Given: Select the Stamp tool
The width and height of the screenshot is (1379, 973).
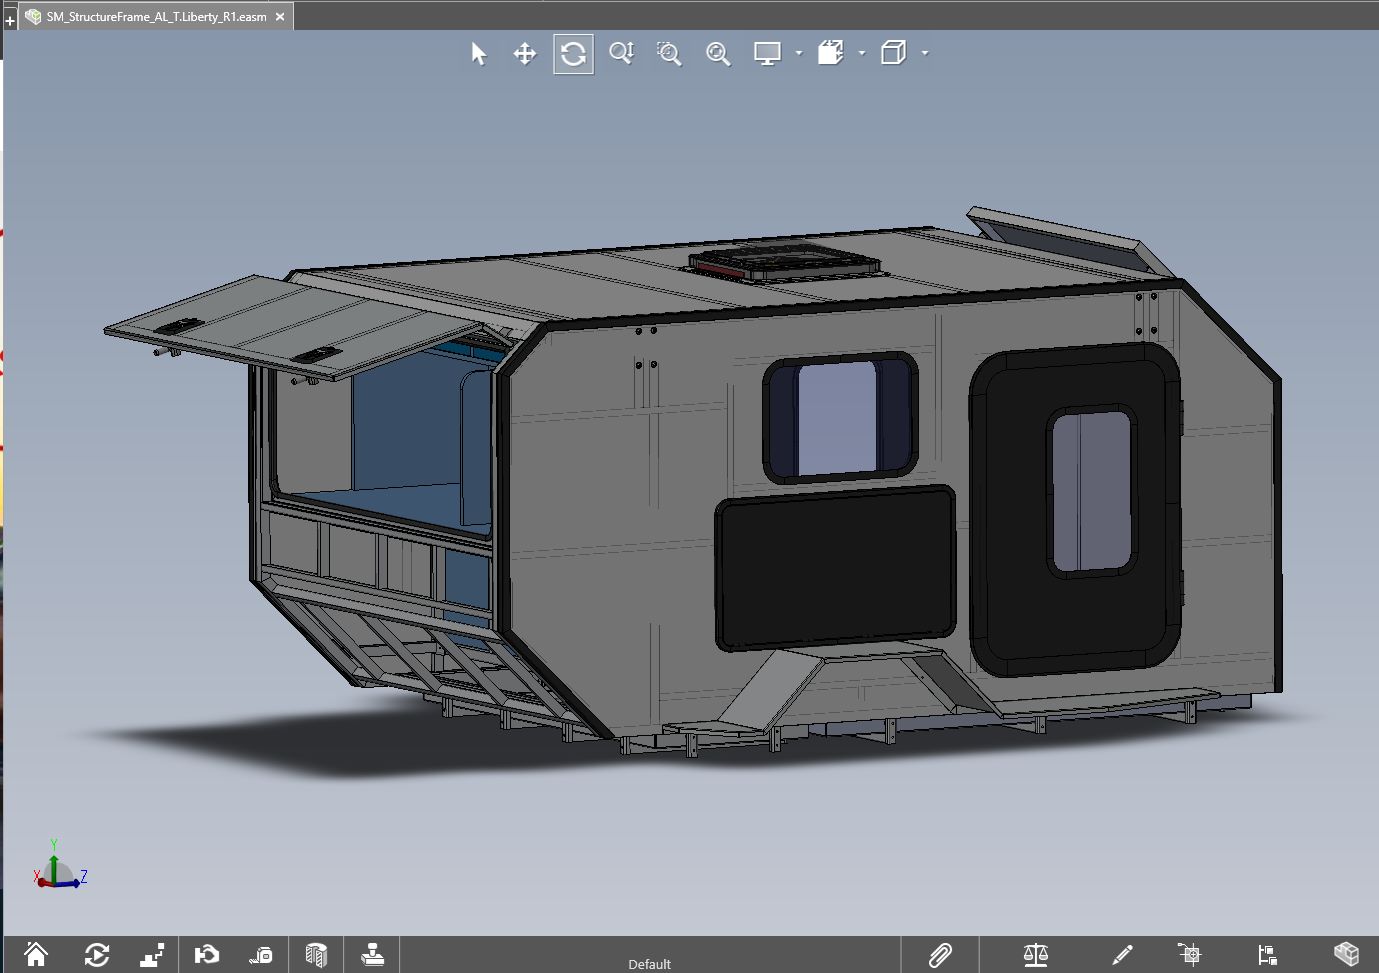Looking at the screenshot, I should [x=372, y=955].
